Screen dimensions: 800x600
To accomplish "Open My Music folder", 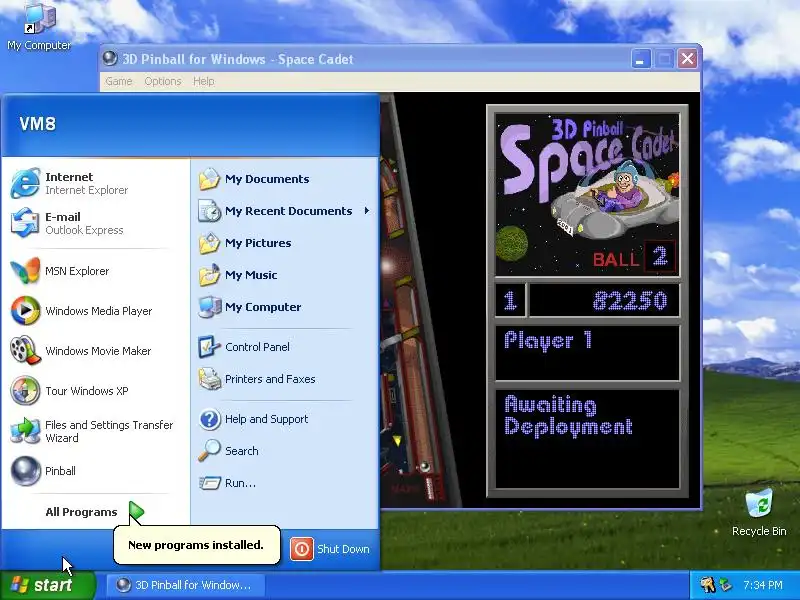I will tap(285, 275).
